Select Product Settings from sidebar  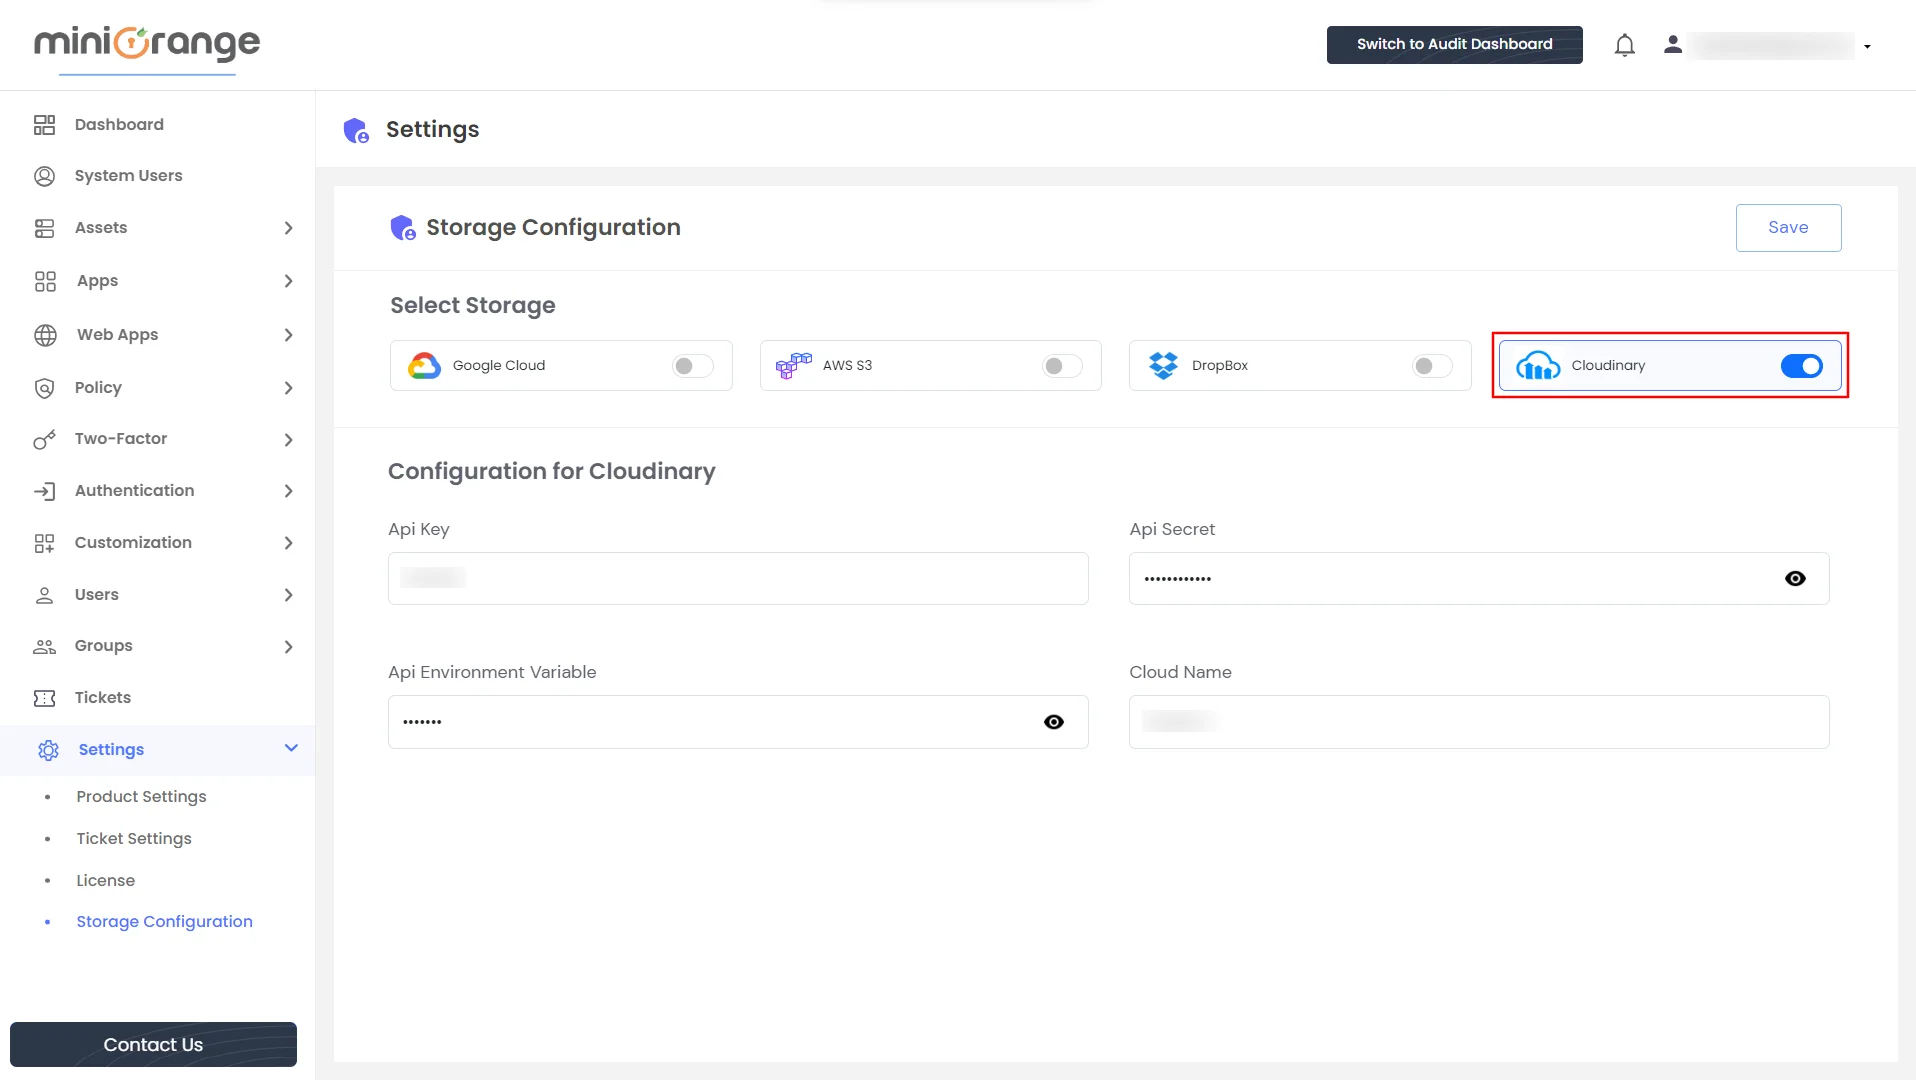(140, 797)
